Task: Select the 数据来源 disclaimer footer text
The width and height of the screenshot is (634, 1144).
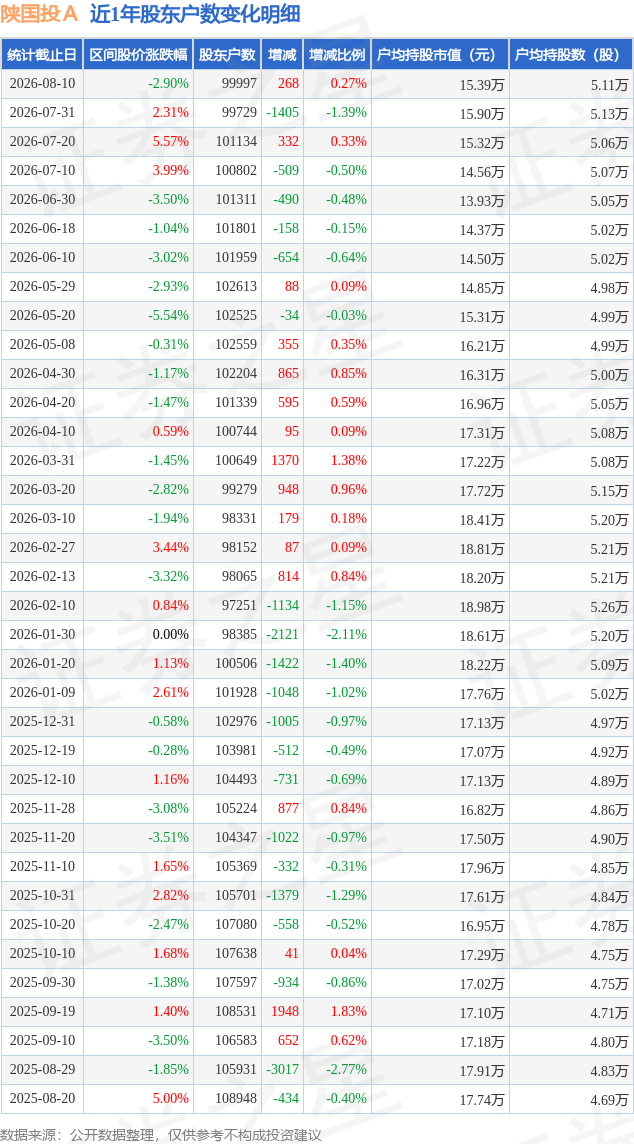Action: click(161, 1135)
